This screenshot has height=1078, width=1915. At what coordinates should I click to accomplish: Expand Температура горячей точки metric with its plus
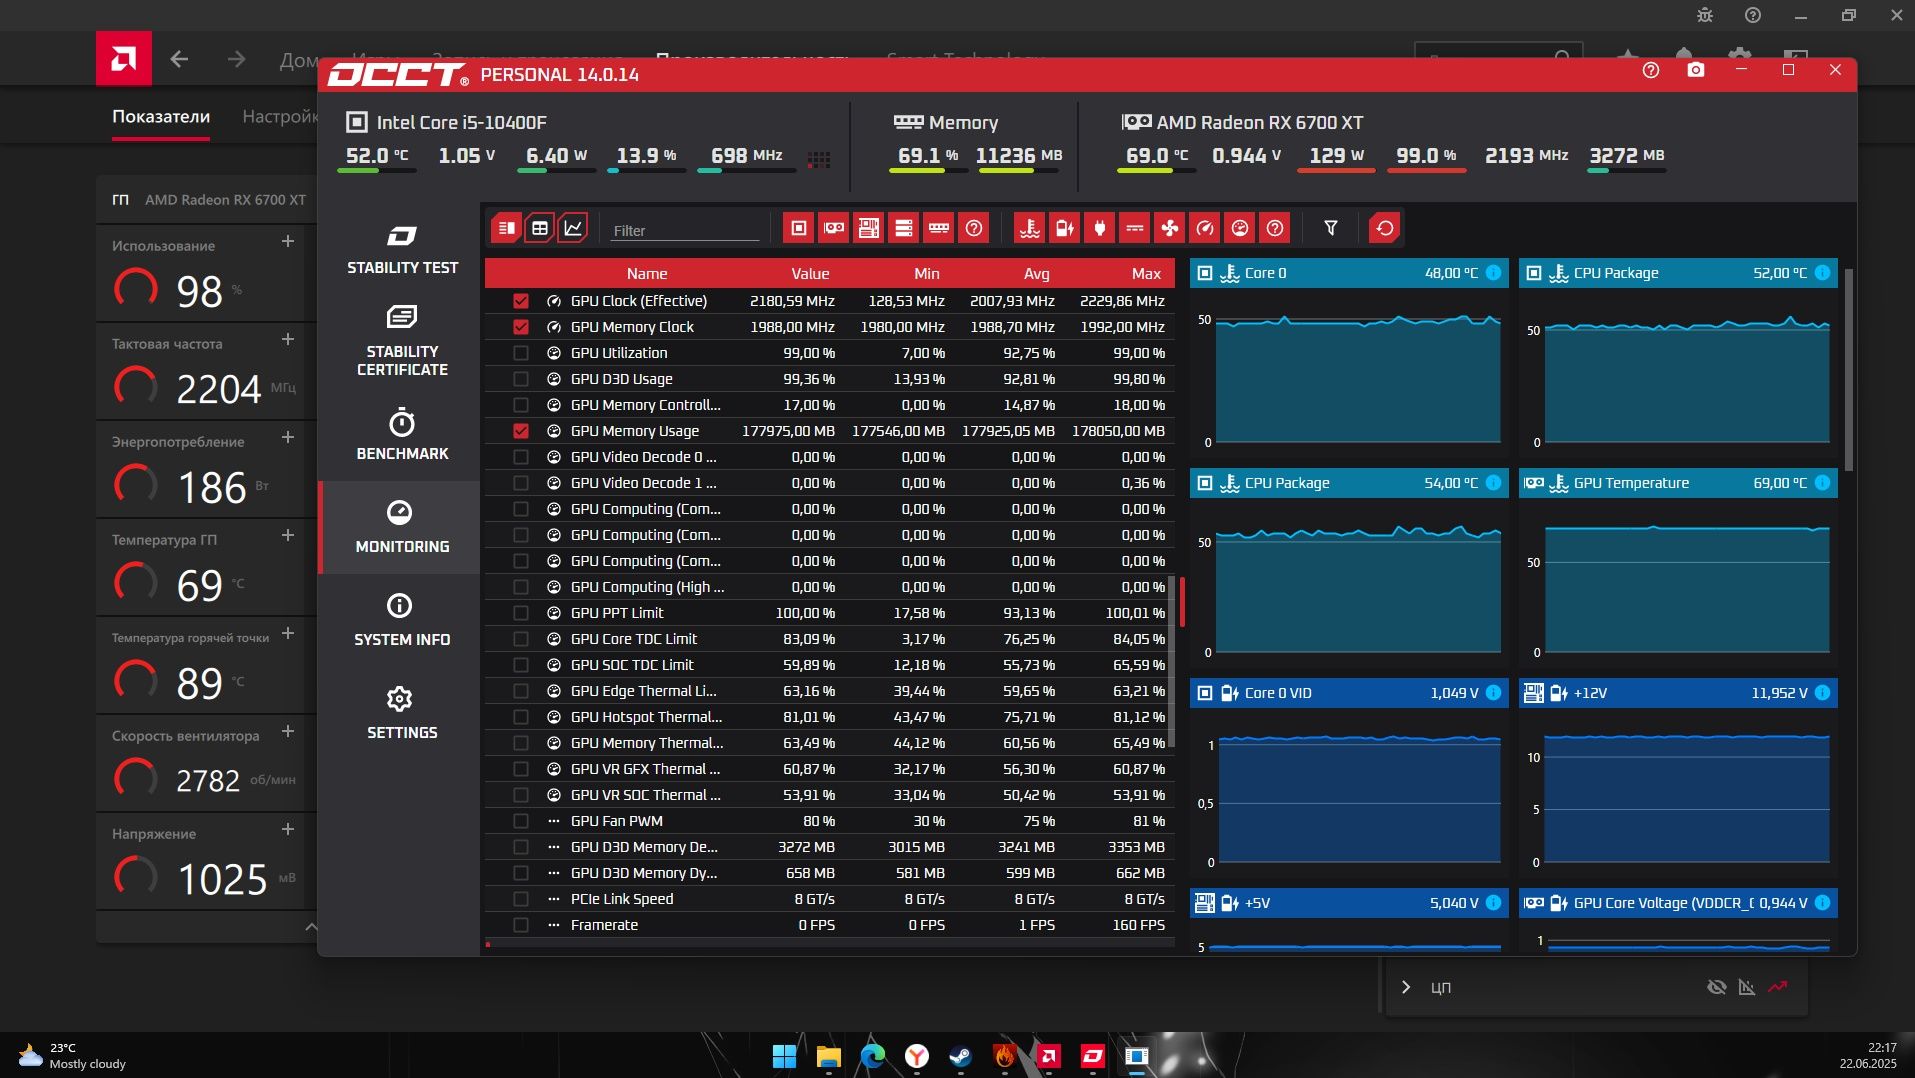click(288, 633)
